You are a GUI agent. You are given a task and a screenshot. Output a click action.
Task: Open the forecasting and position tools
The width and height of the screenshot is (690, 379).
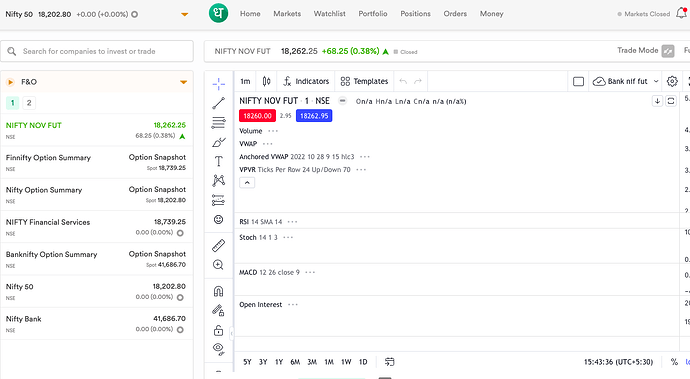(x=218, y=200)
